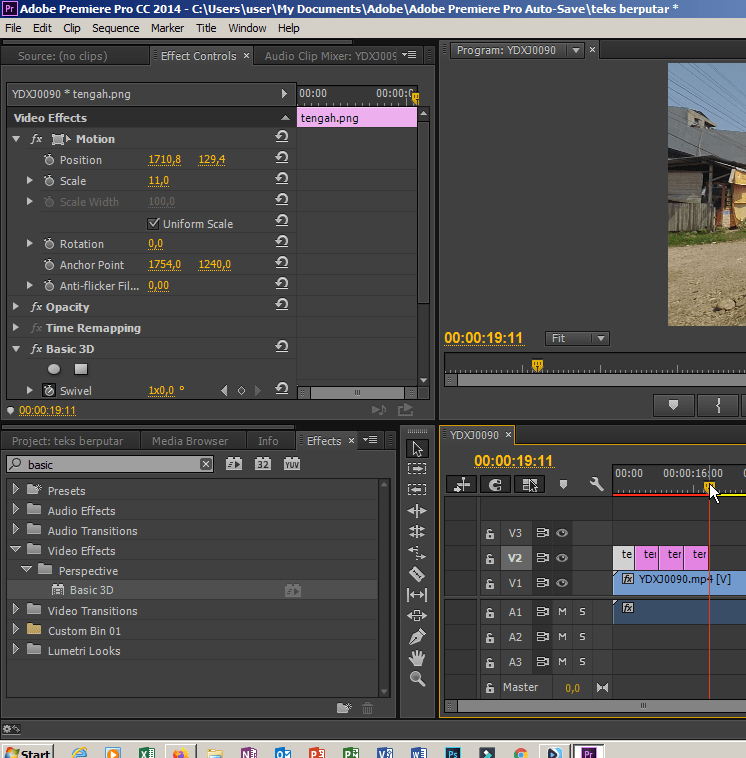
Task: Hide track V2 output eye
Action: click(562, 558)
